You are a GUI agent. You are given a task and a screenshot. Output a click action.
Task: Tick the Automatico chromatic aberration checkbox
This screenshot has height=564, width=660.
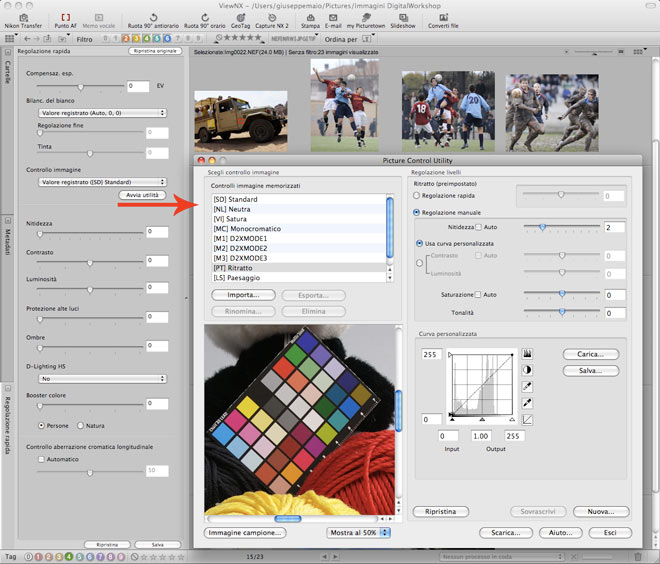coord(40,459)
